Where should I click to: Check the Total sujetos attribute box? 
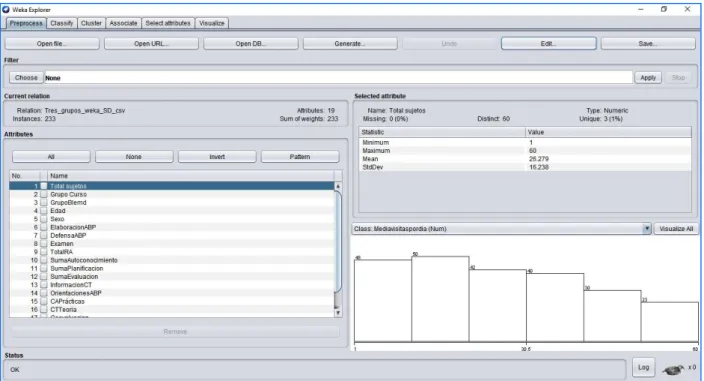pyautogui.click(x=44, y=186)
